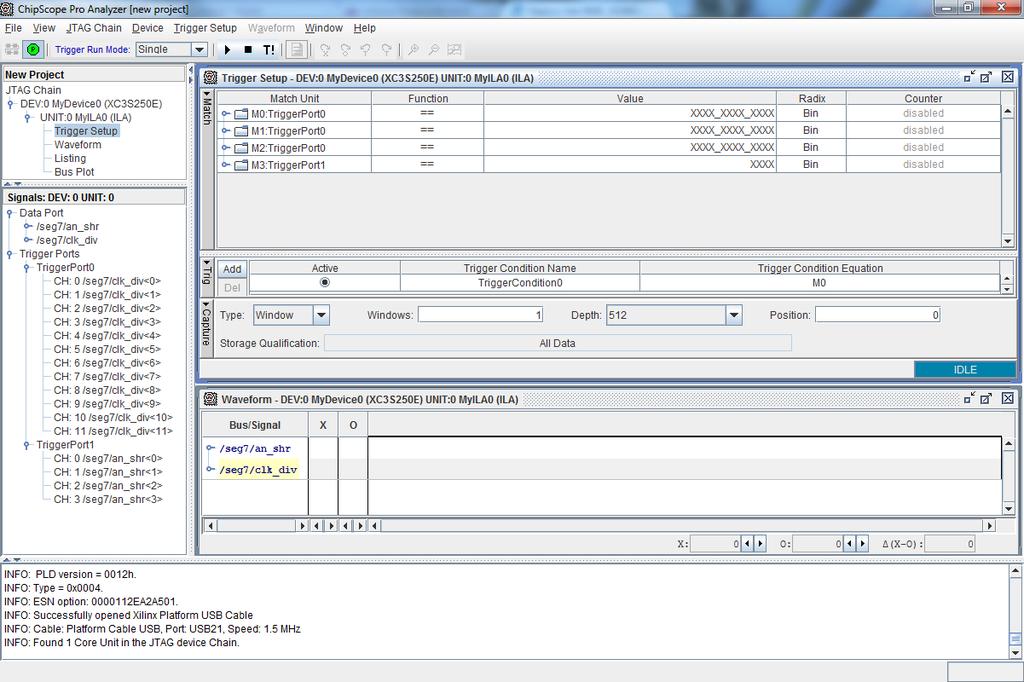This screenshot has height=682, width=1024.
Task: Click the Waveform window title icon
Action: tap(210, 399)
